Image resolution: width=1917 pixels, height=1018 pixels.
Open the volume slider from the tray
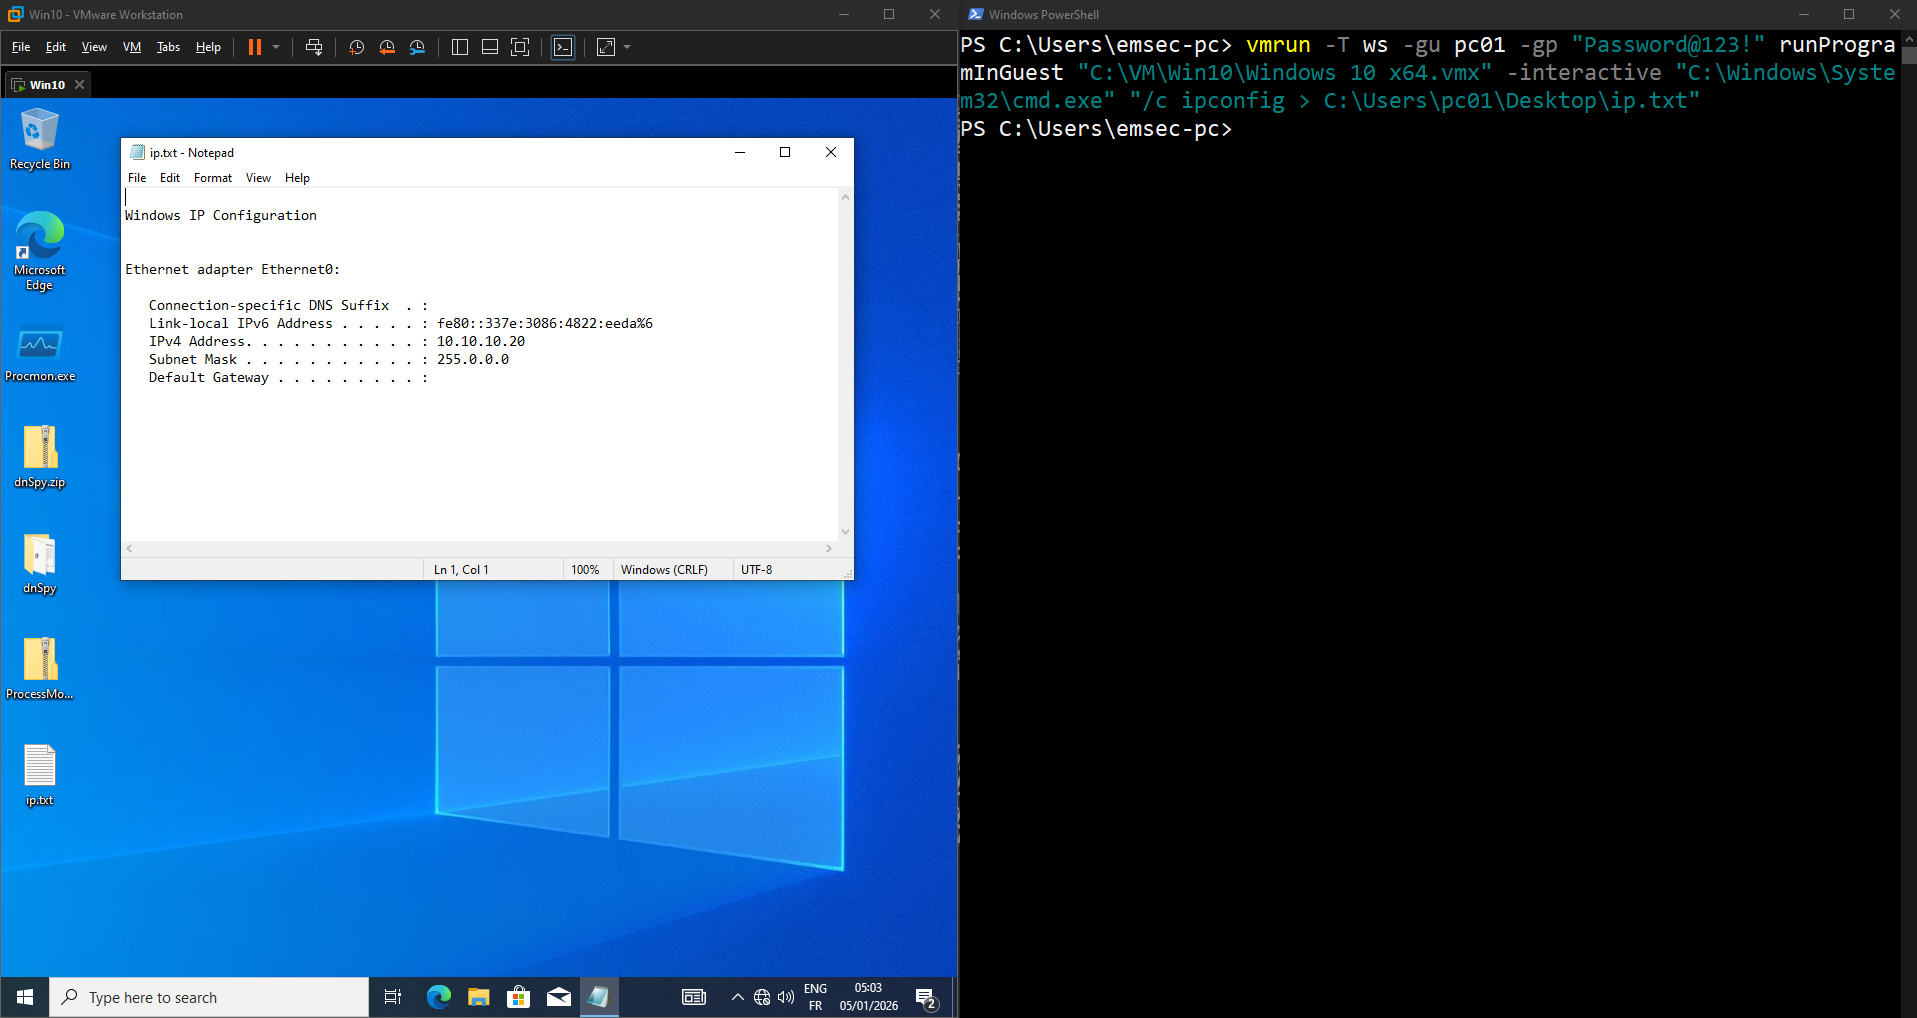[785, 997]
